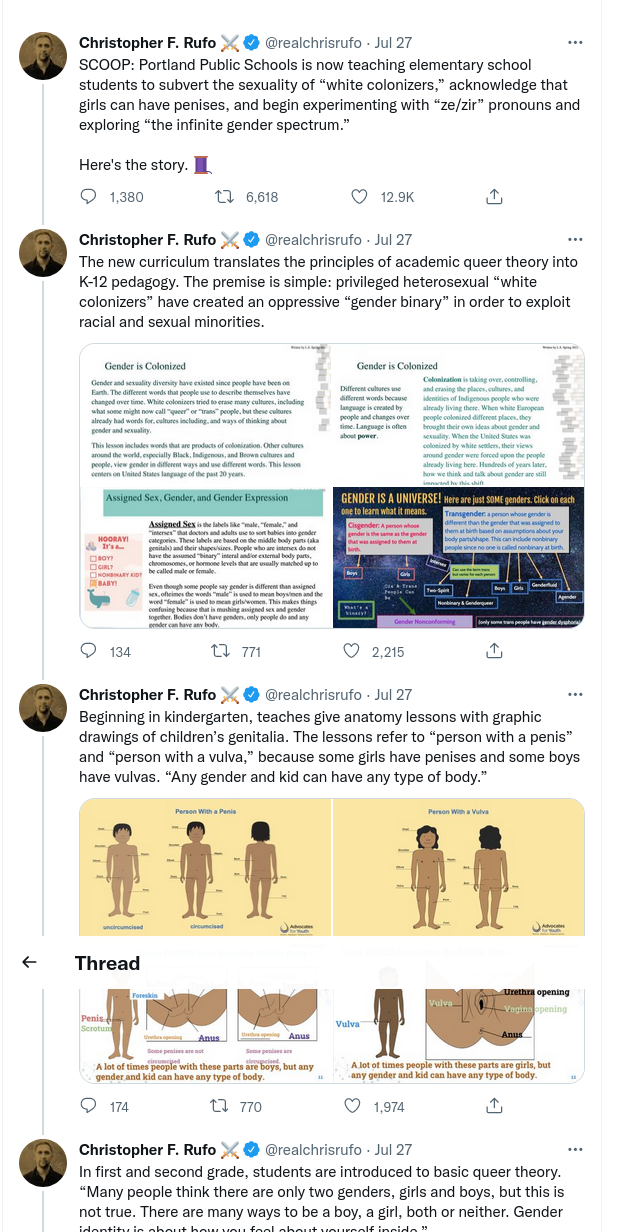This screenshot has width=632, height=1232.
Task: Open more options on second tweet
Action: pyautogui.click(x=575, y=240)
